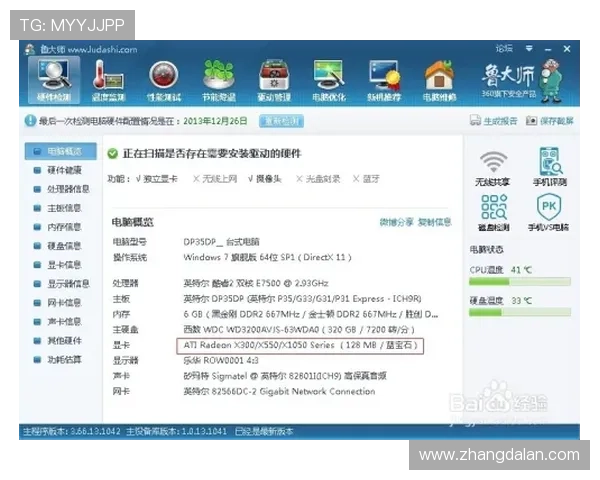Open the 电脑优化 monitor icon
The image size is (600, 480).
click(329, 80)
